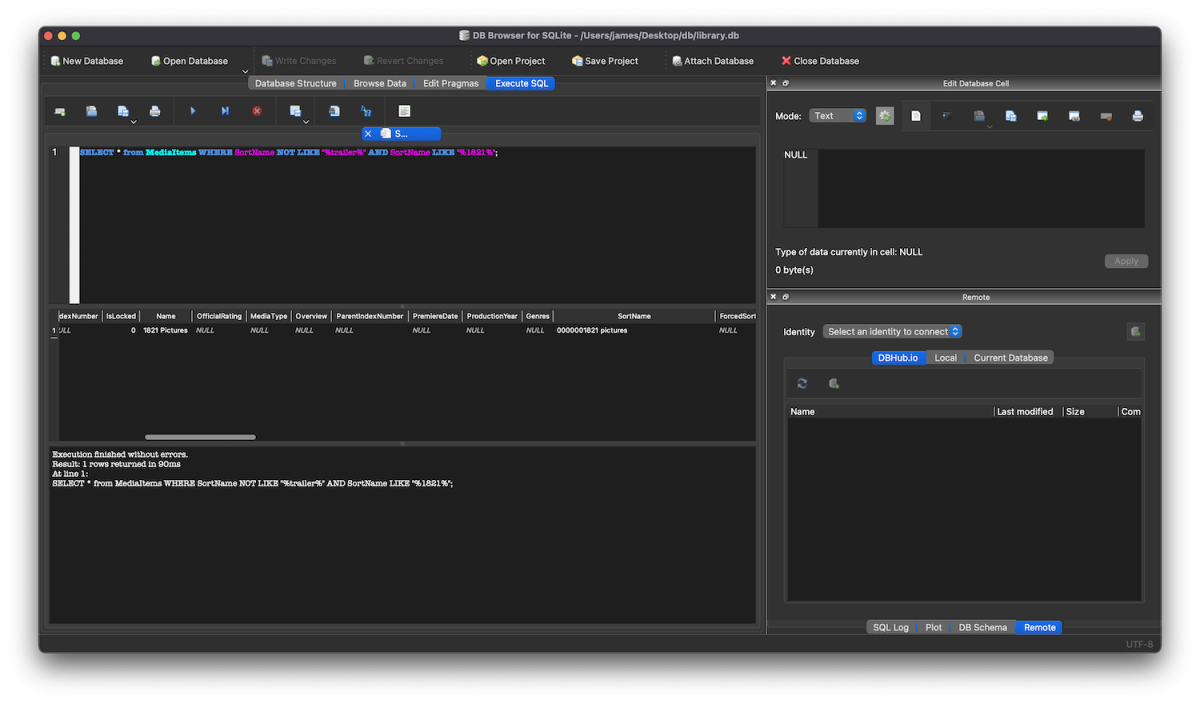Expand the Save SQL file dropdown arrow
Screen dimensions: 1200x704
[134, 122]
